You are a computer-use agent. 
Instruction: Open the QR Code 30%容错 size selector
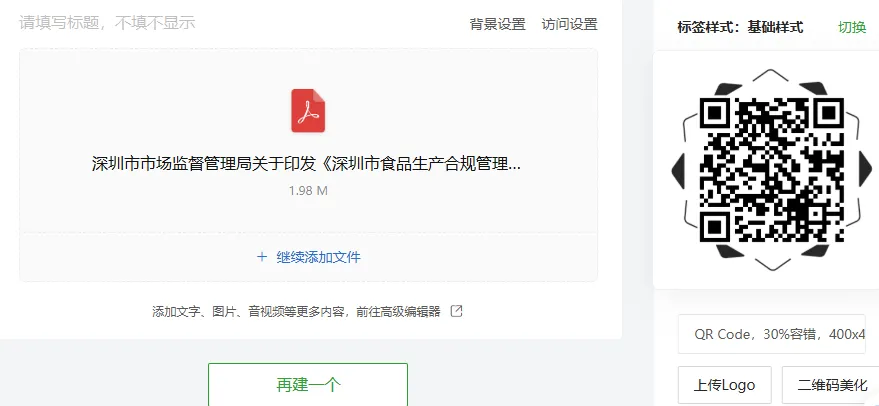[x=771, y=334]
